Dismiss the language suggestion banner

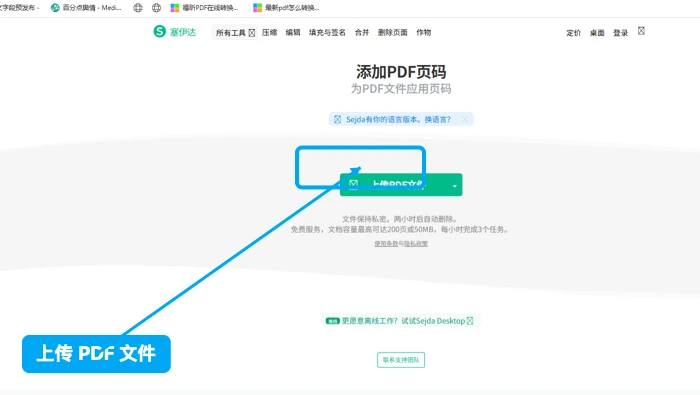point(465,119)
